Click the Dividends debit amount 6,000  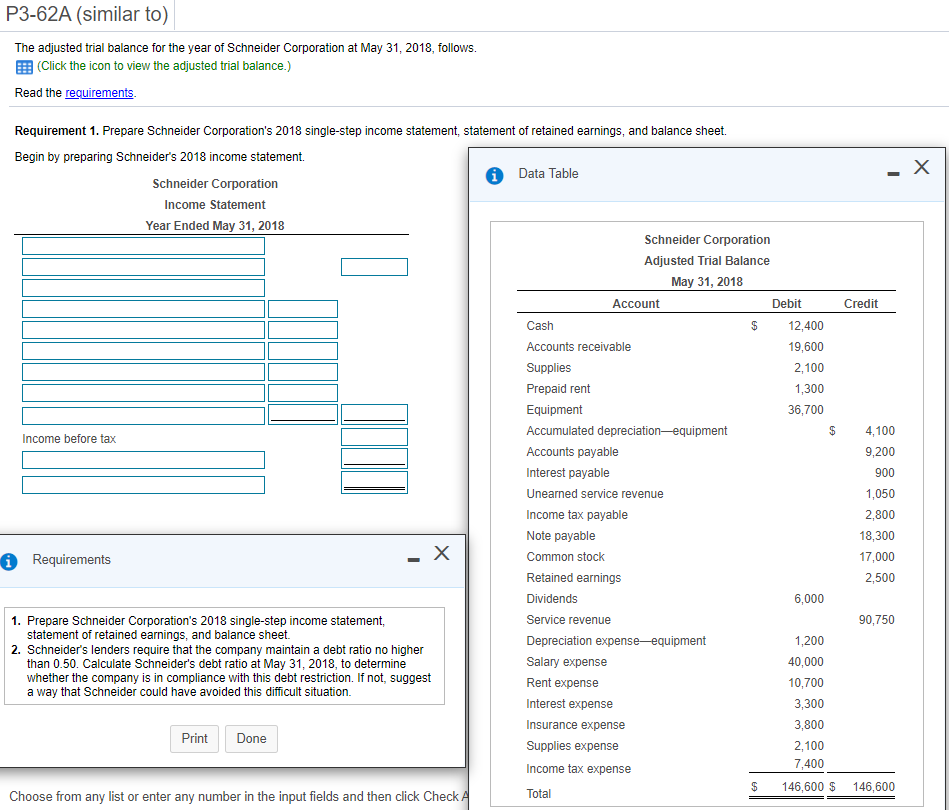809,599
